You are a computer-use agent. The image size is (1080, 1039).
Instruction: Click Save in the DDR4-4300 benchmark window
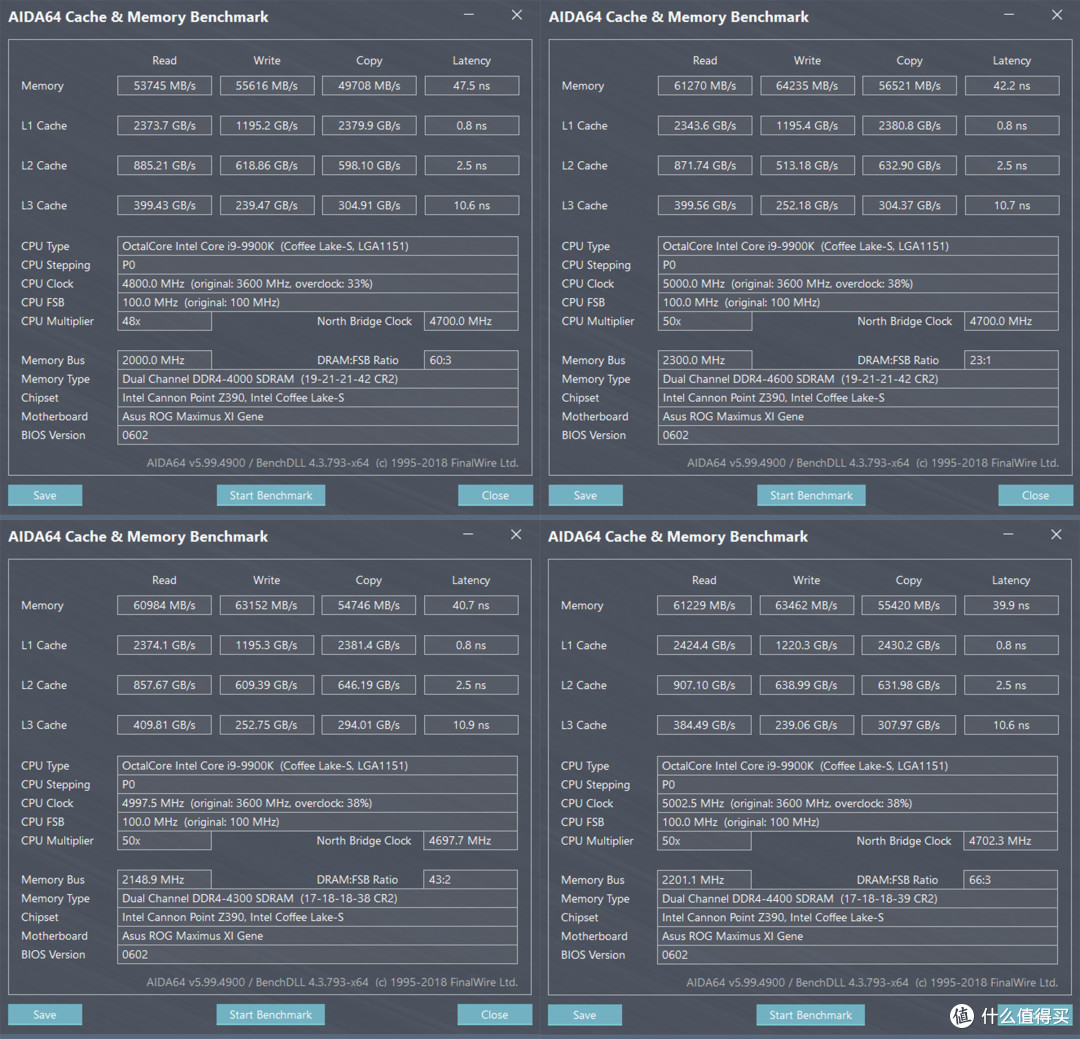coord(45,1015)
